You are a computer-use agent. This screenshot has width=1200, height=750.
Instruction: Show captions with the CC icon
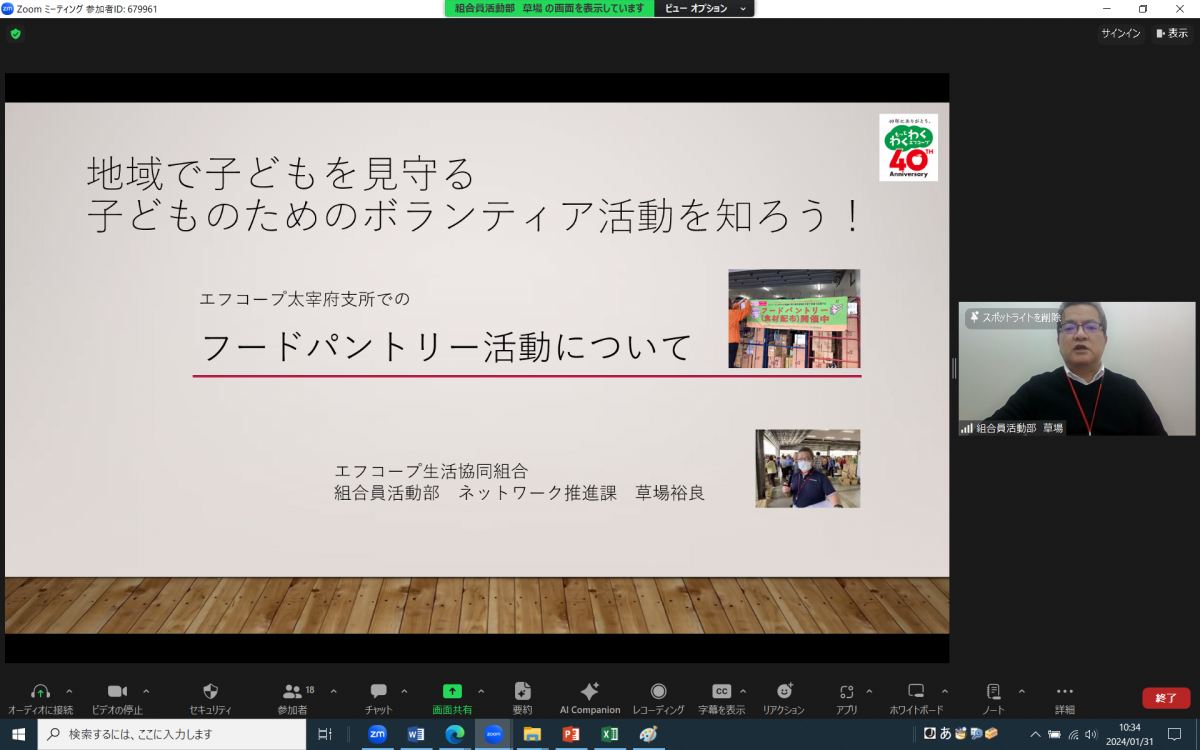[721, 691]
